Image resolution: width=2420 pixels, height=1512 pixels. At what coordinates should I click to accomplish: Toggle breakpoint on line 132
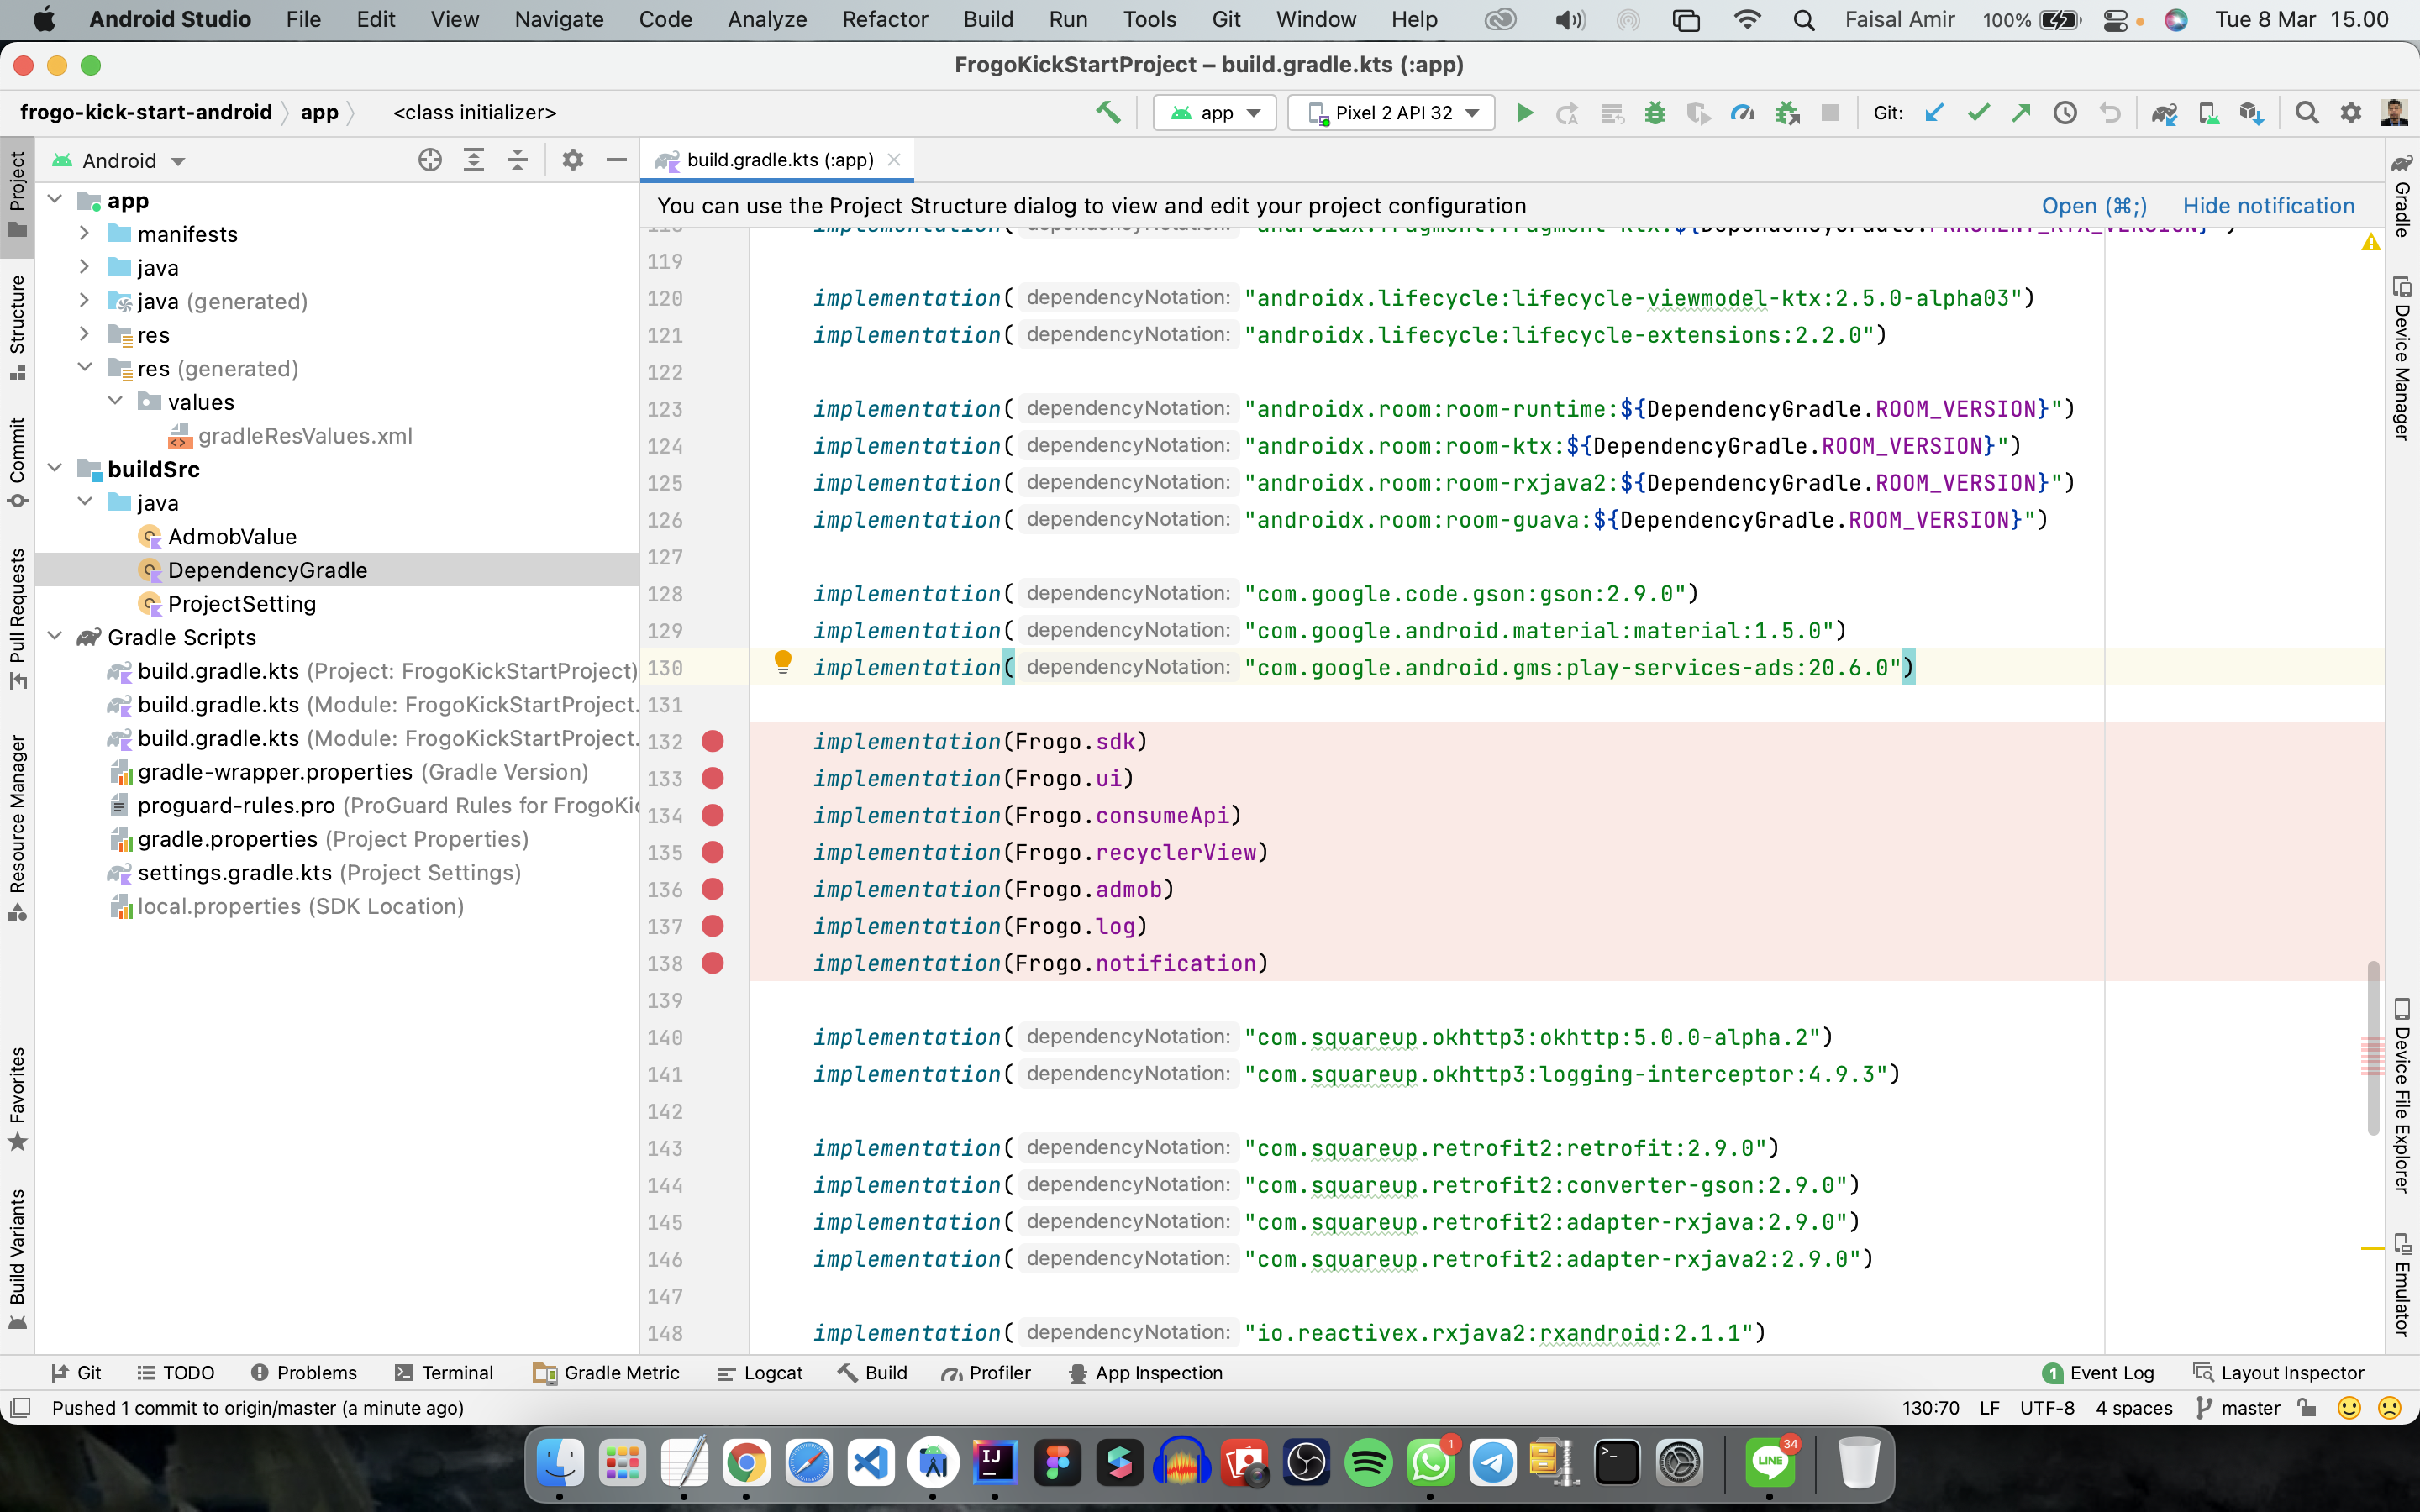[712, 741]
